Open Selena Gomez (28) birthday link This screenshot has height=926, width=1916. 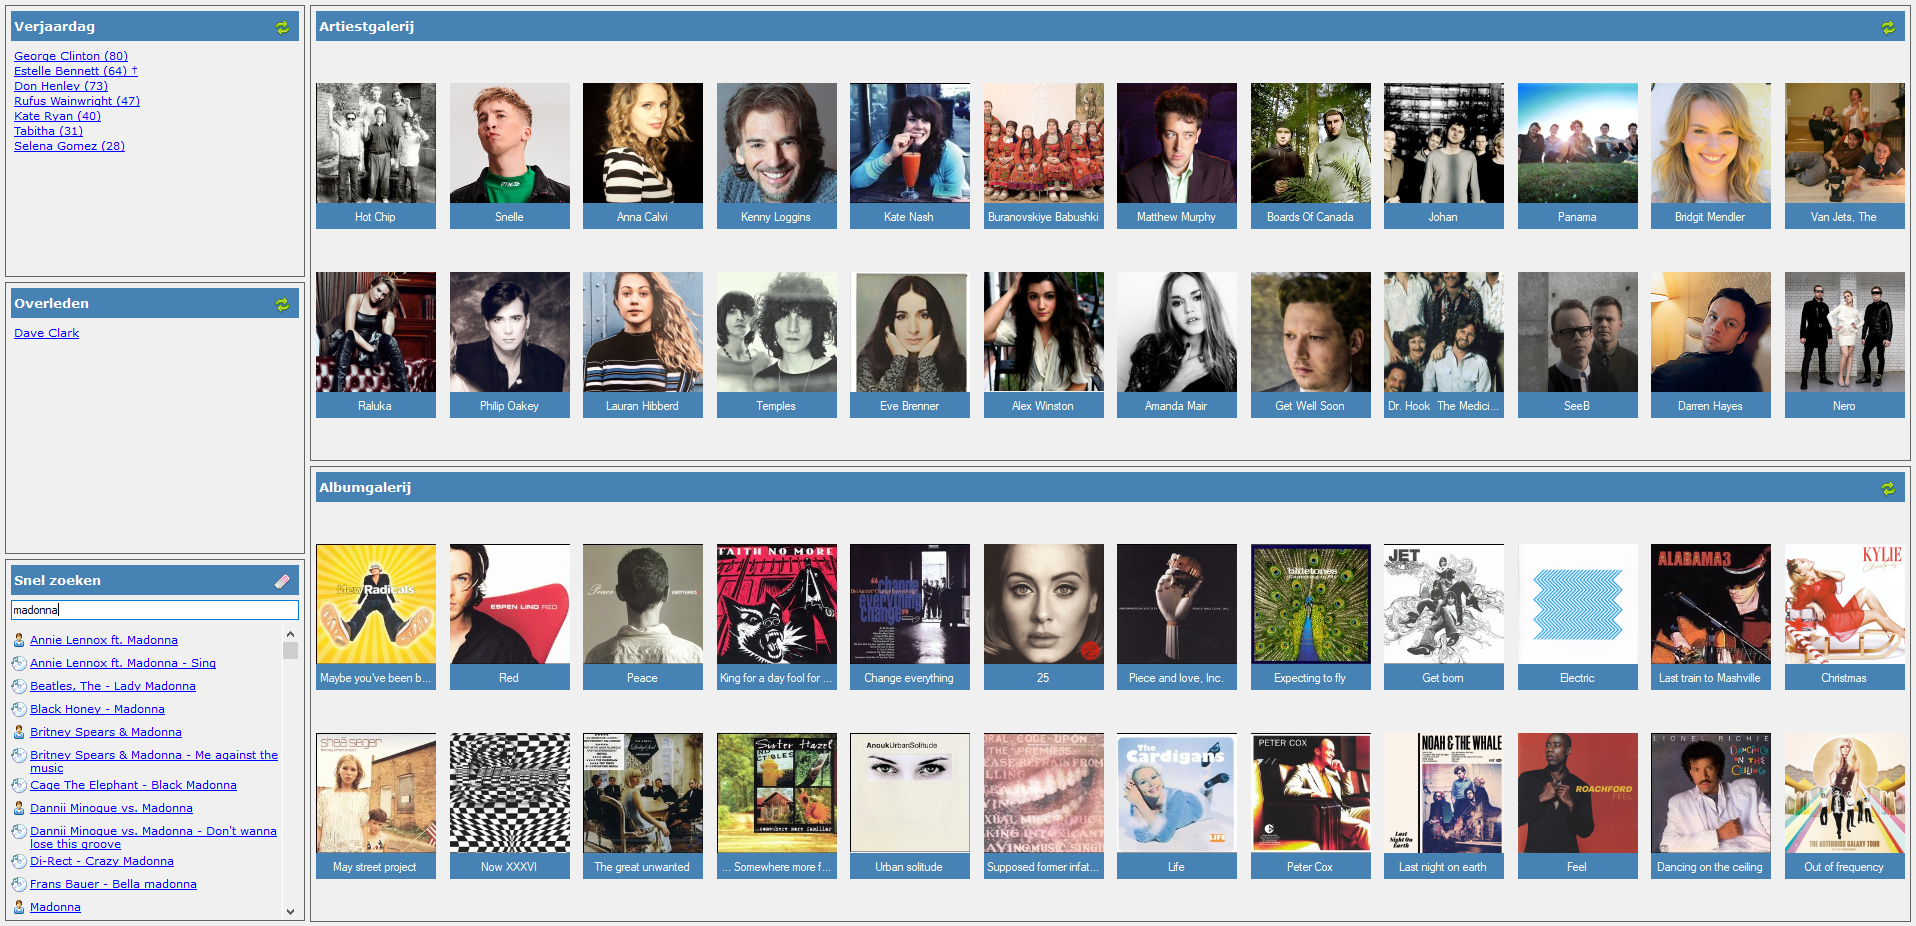pyautogui.click(x=69, y=146)
